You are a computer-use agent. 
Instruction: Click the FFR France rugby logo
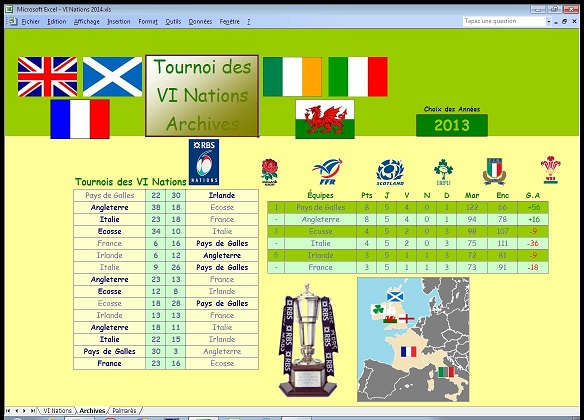327,172
